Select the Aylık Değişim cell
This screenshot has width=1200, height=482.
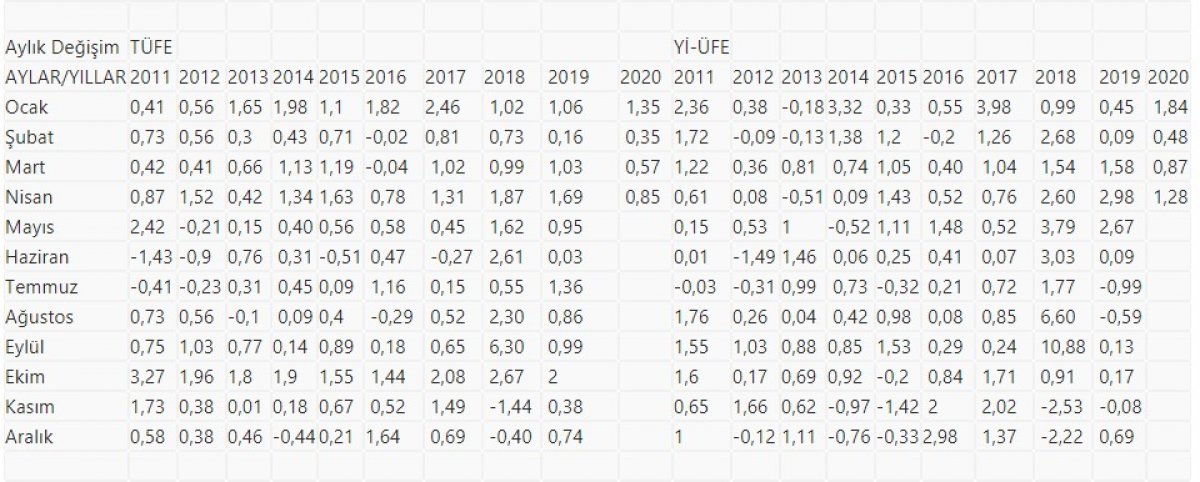click(x=63, y=46)
